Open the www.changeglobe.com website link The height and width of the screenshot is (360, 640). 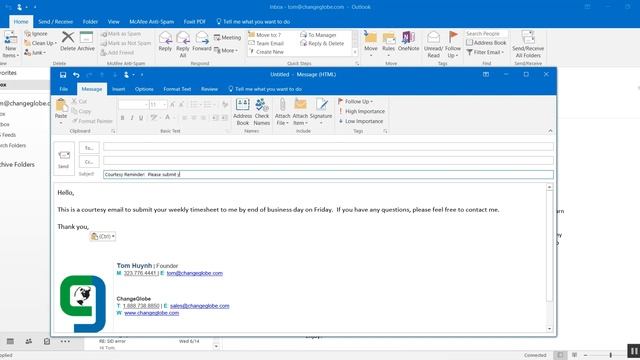point(151,313)
